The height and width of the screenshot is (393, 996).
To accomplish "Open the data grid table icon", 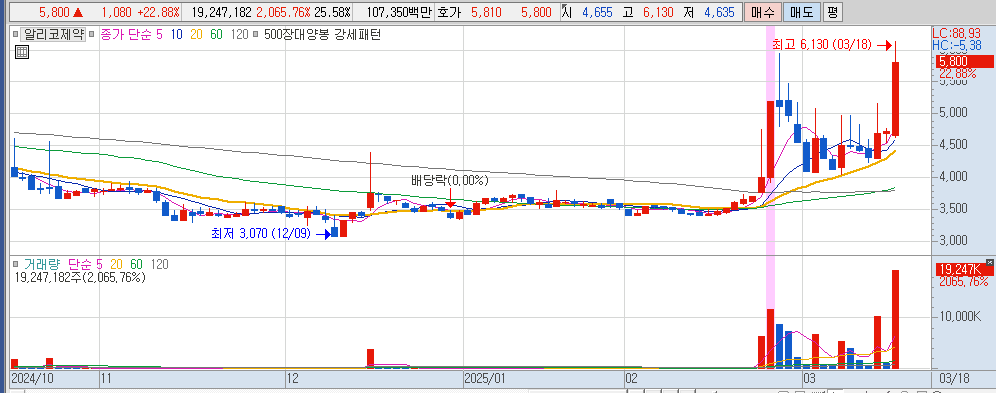I will point(22,53).
